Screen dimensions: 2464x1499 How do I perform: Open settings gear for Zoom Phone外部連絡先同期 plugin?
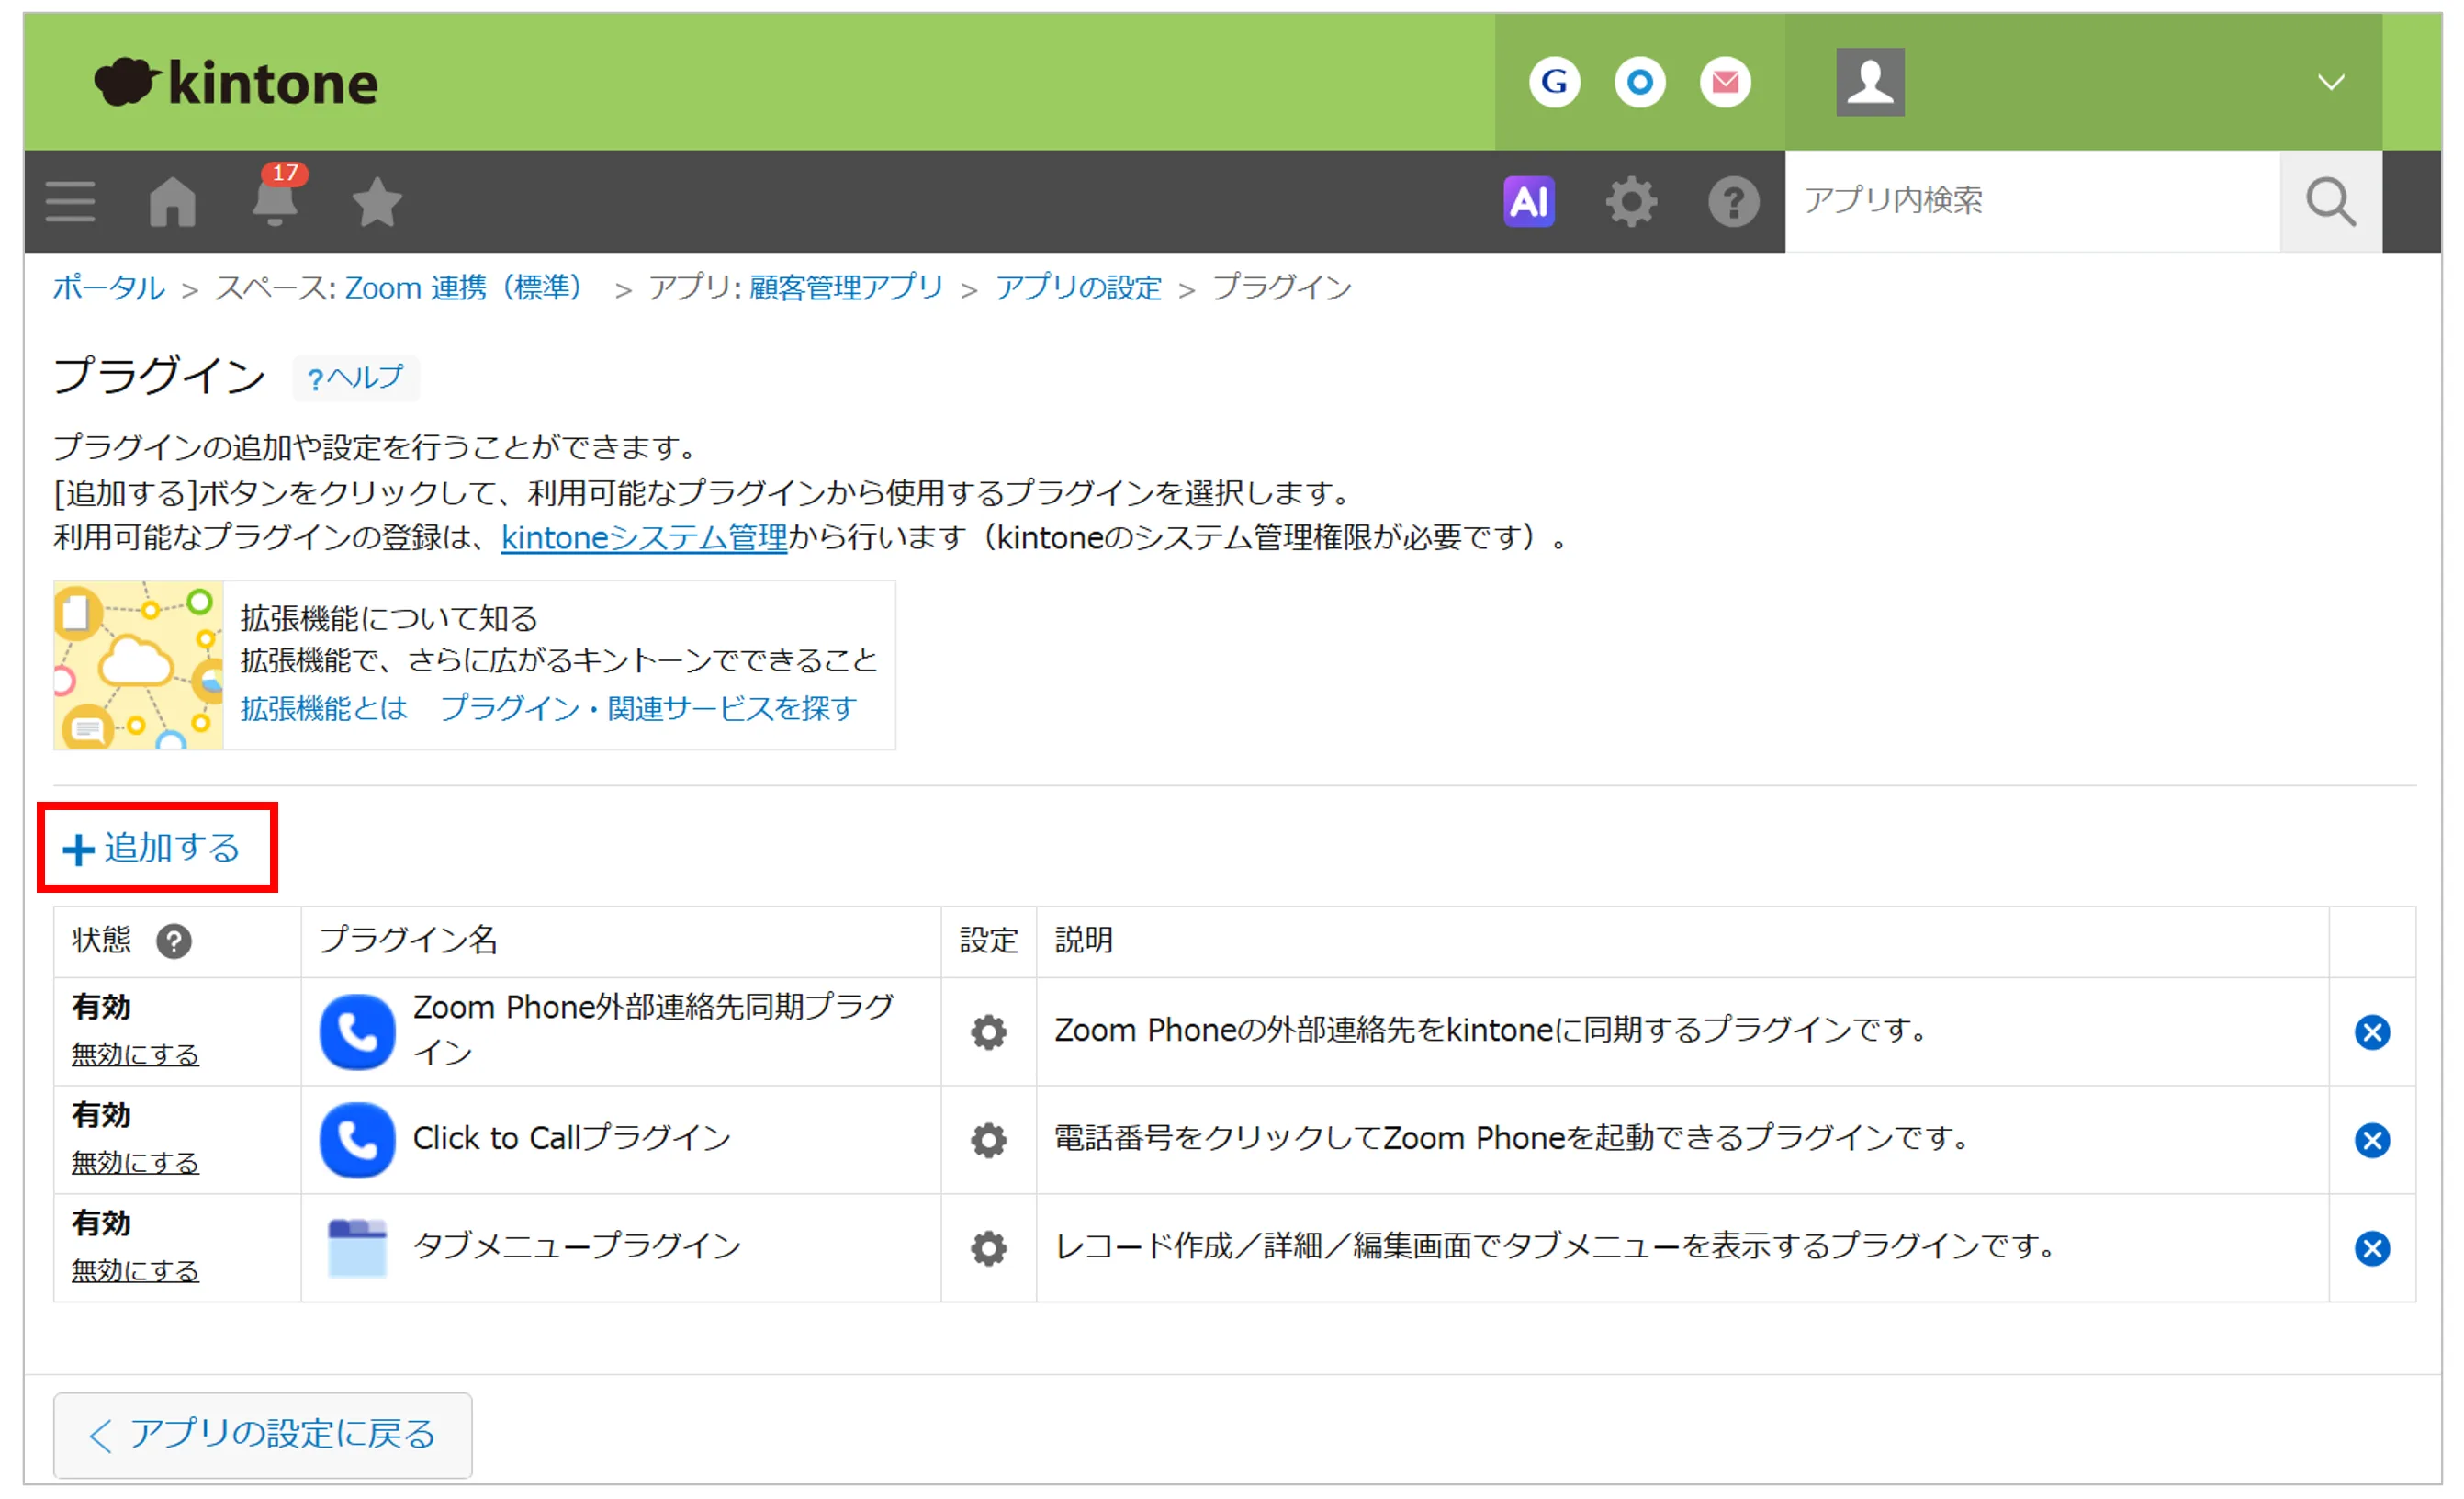click(988, 1032)
